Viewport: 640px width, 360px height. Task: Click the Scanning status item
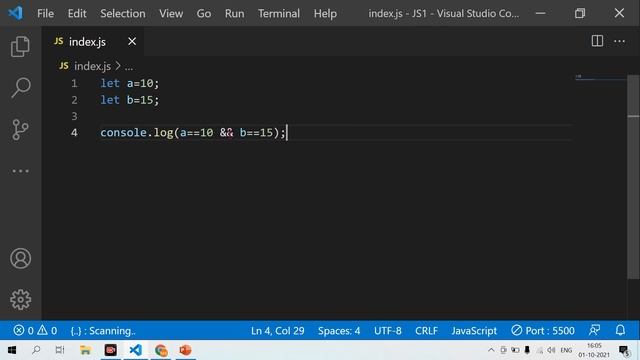click(x=103, y=331)
